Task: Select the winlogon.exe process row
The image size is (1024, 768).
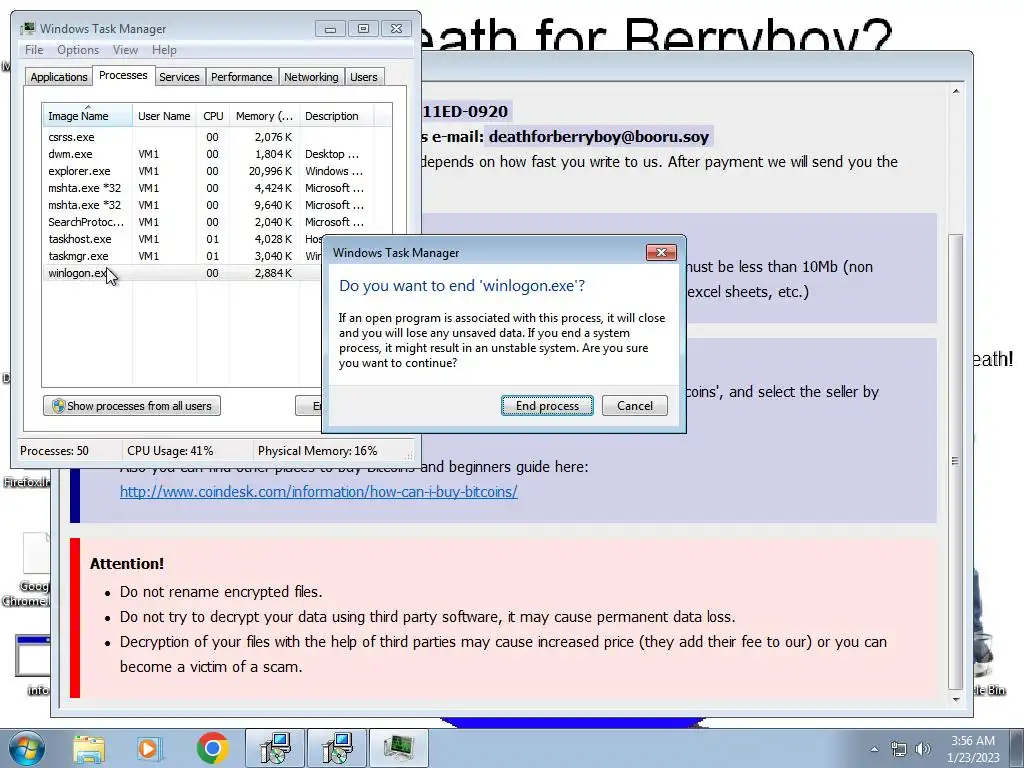Action: click(183, 273)
